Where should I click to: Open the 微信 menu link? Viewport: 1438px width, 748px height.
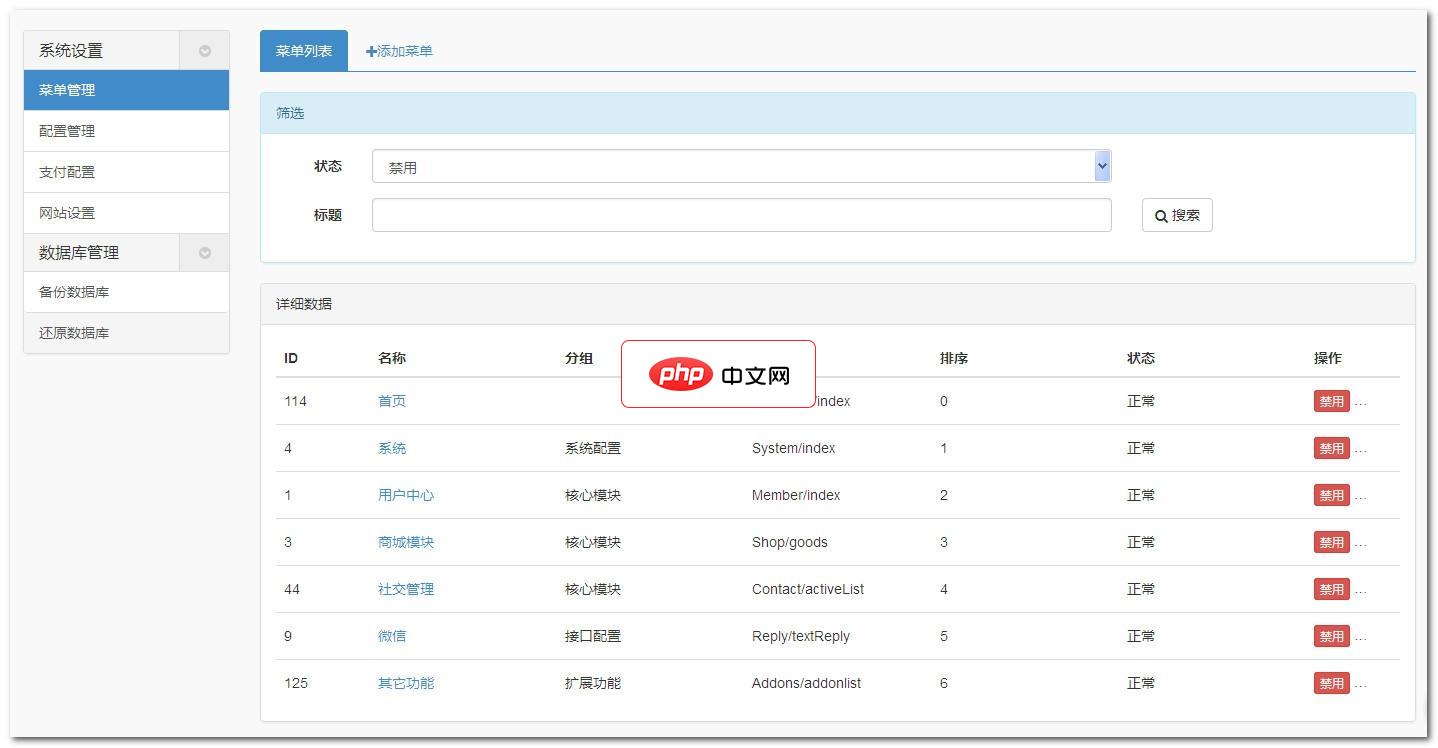tap(391, 636)
